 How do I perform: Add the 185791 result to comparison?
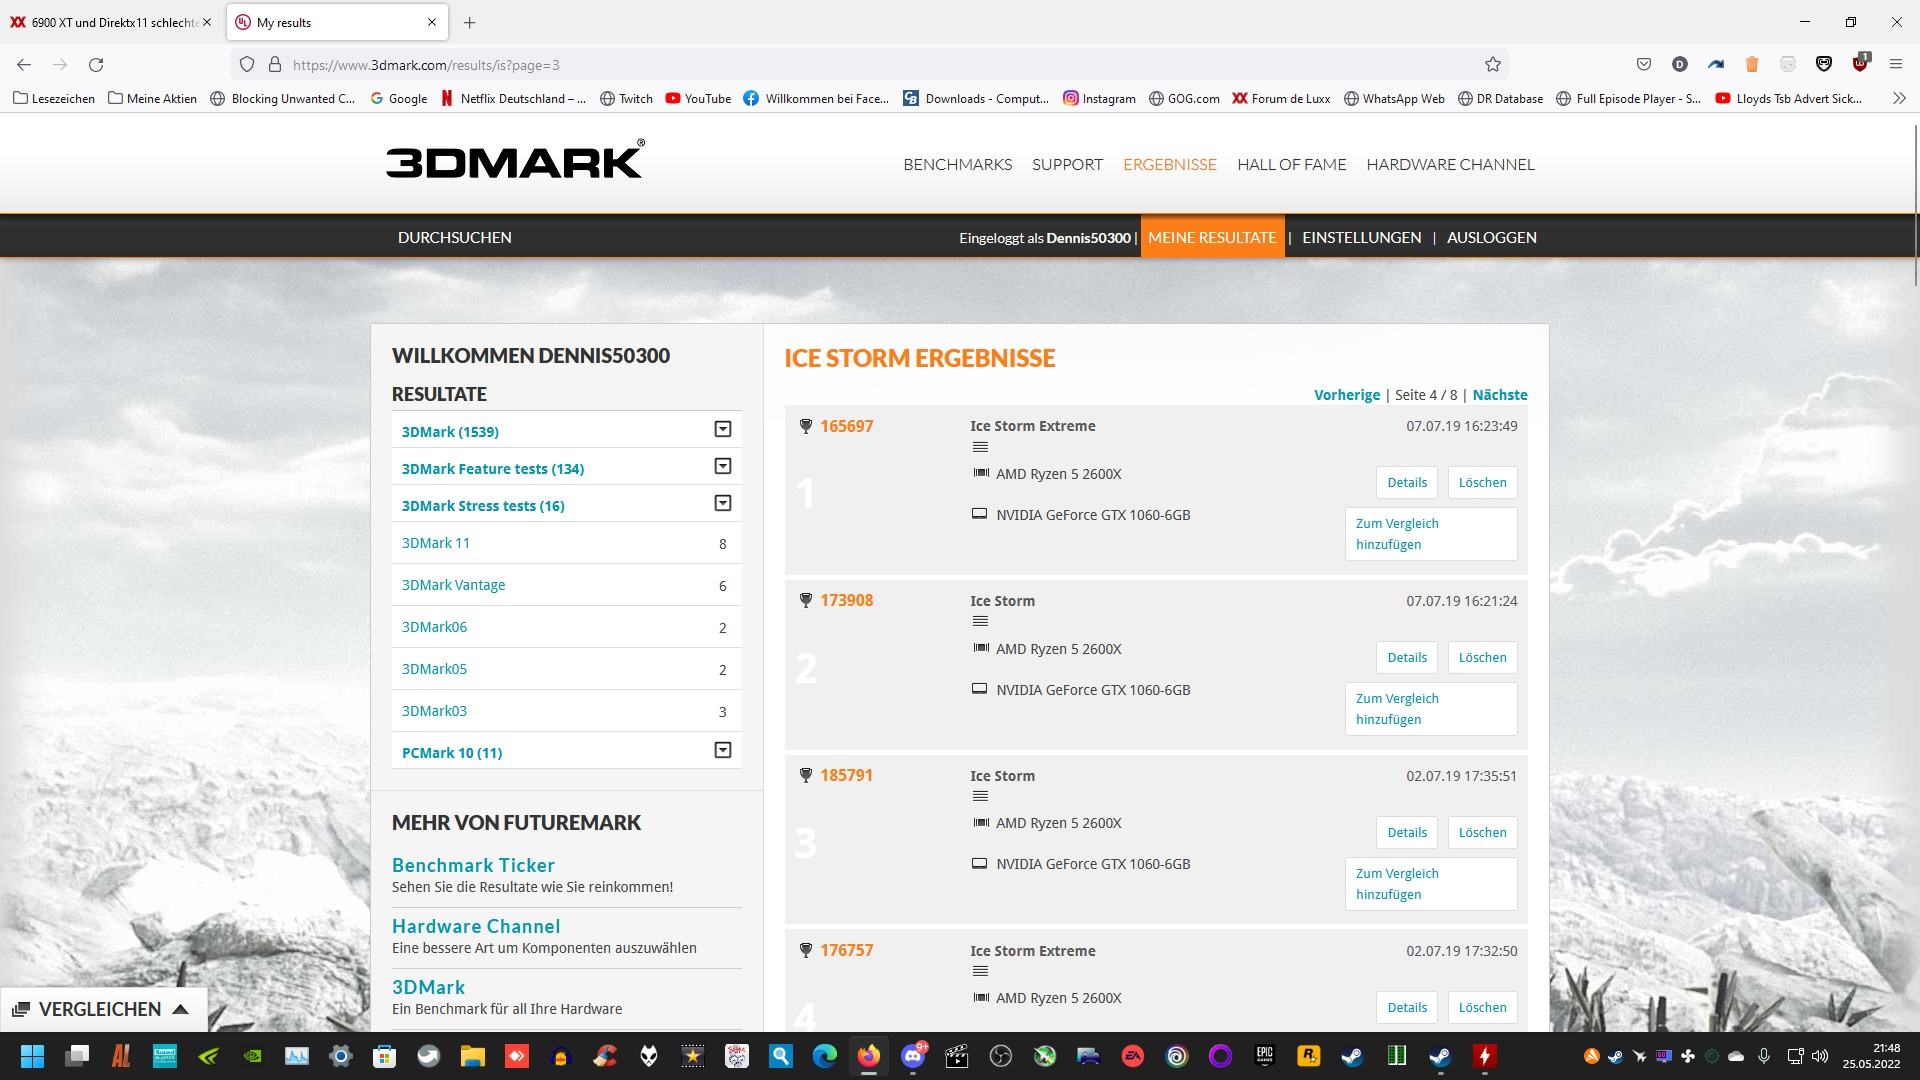tap(1431, 884)
